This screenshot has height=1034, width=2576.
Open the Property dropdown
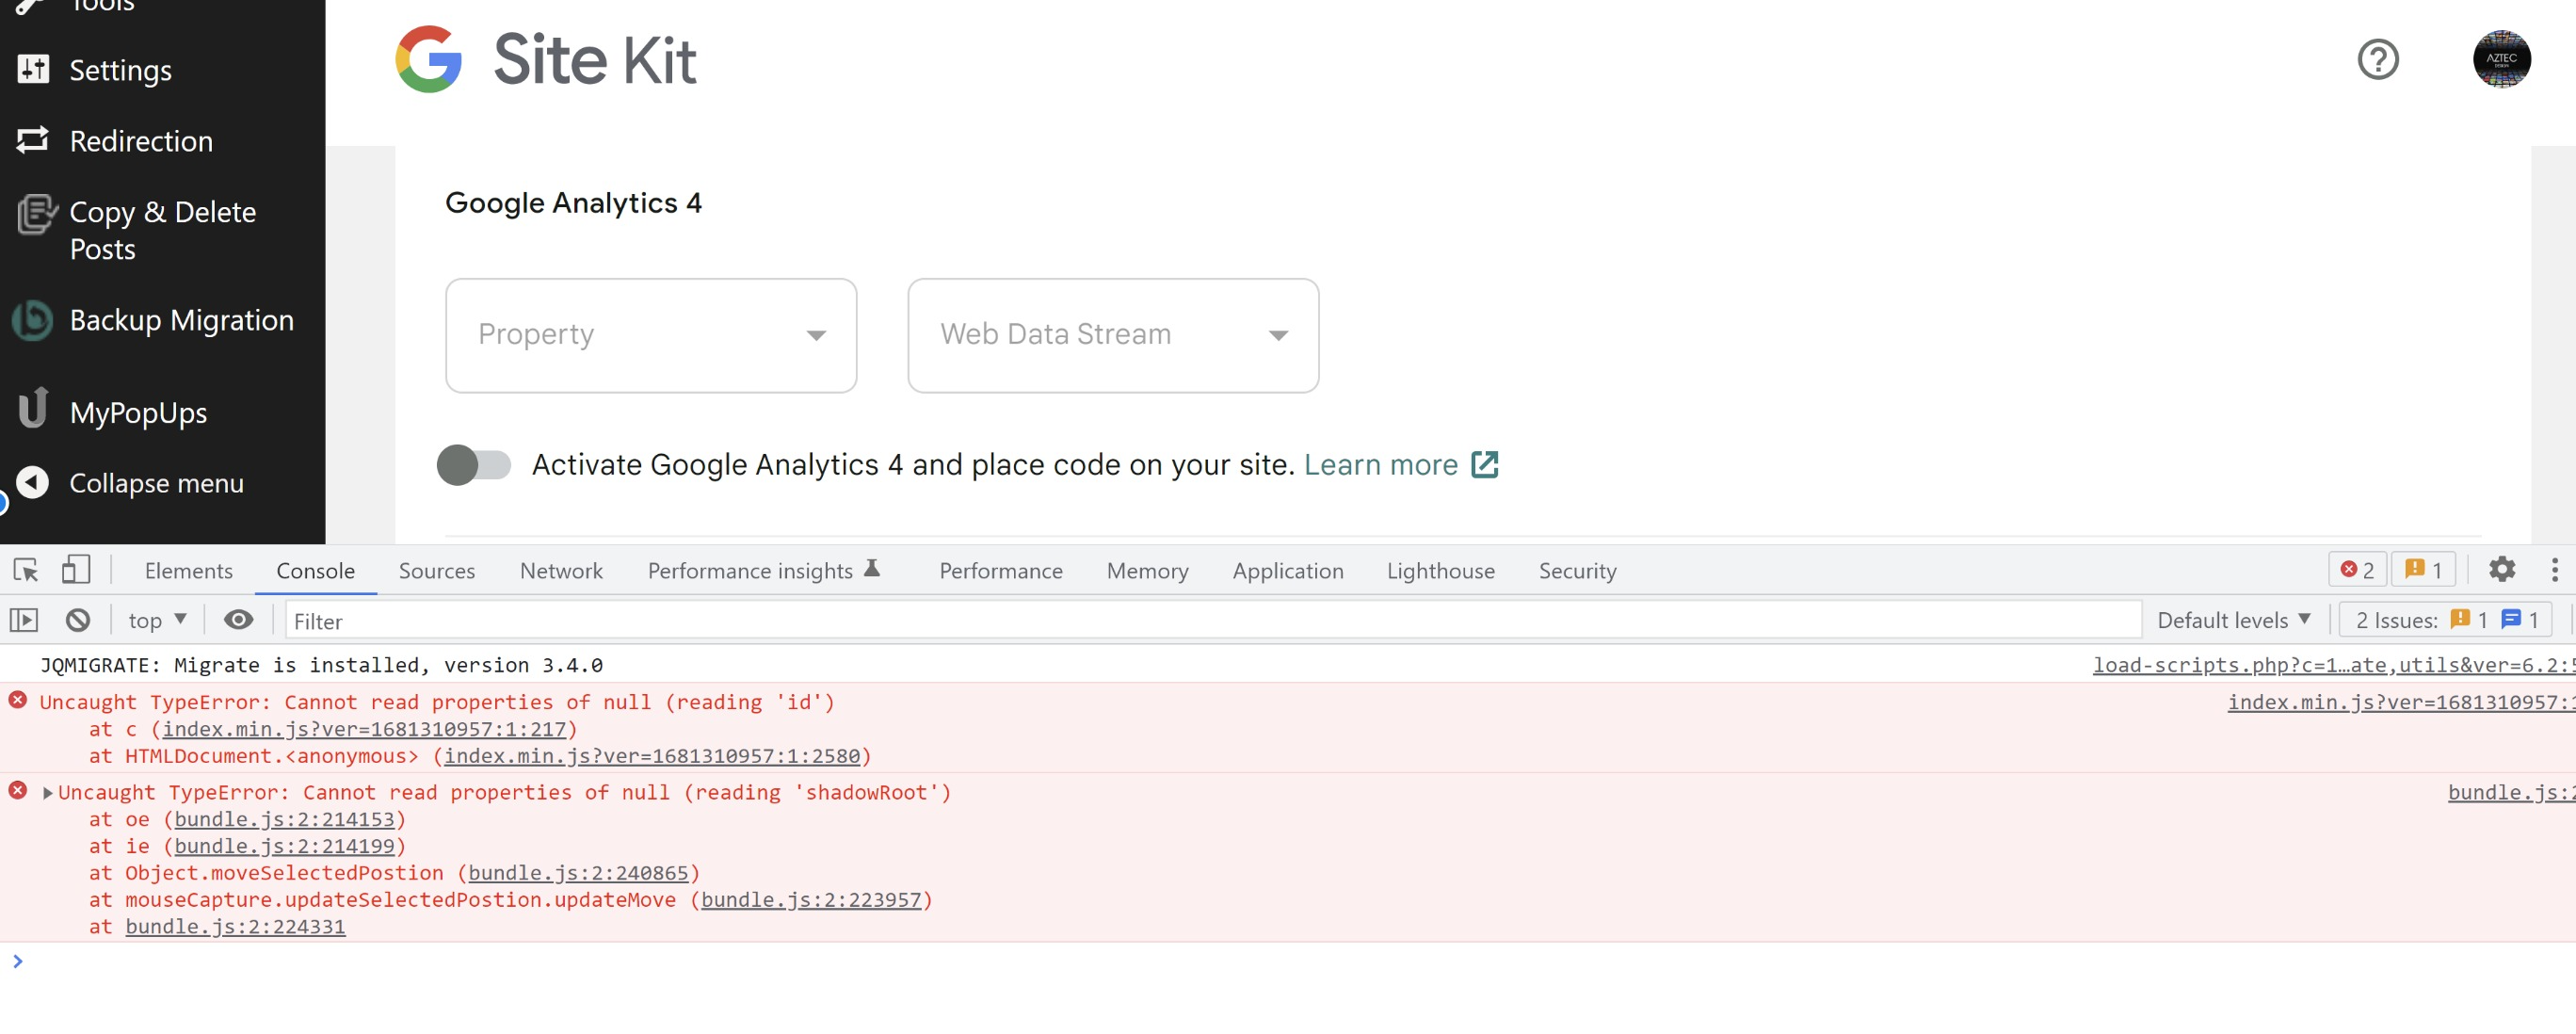click(650, 335)
